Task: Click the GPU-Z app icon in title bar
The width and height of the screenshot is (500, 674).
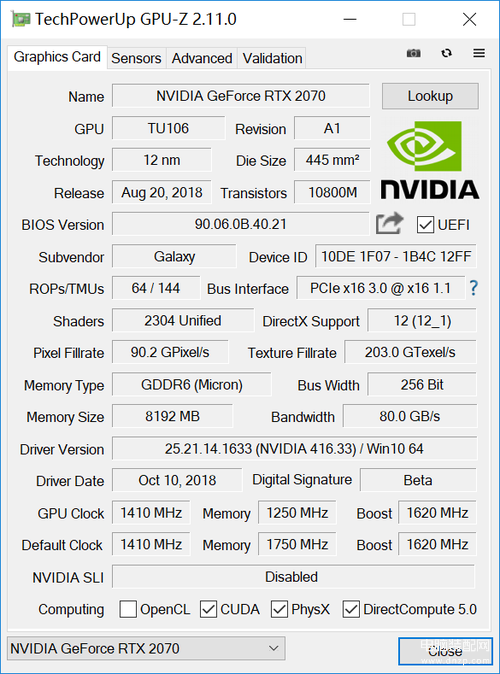Action: pyautogui.click(x=21, y=19)
